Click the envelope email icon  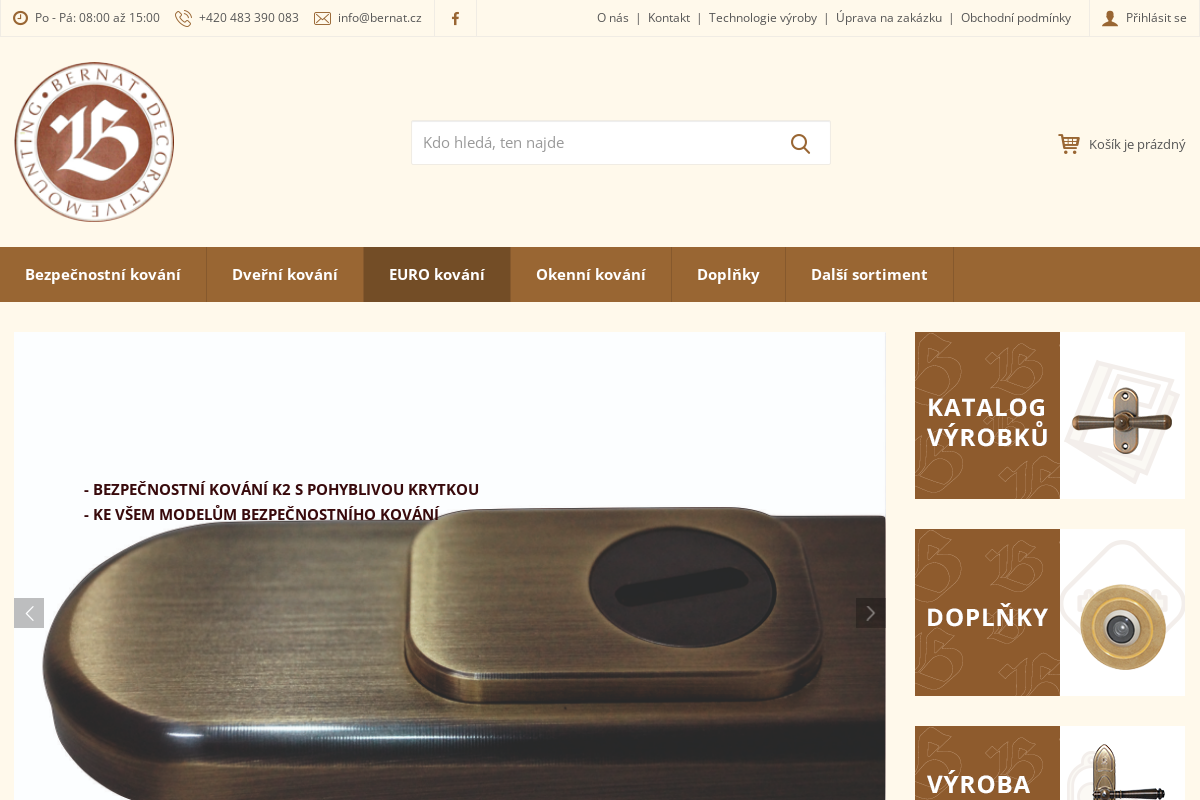point(322,18)
